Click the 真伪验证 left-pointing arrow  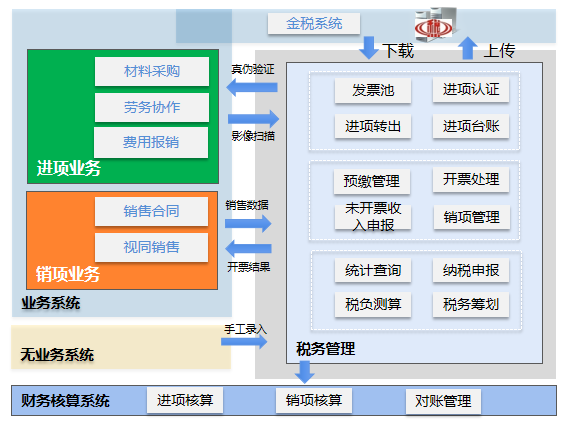click(252, 88)
